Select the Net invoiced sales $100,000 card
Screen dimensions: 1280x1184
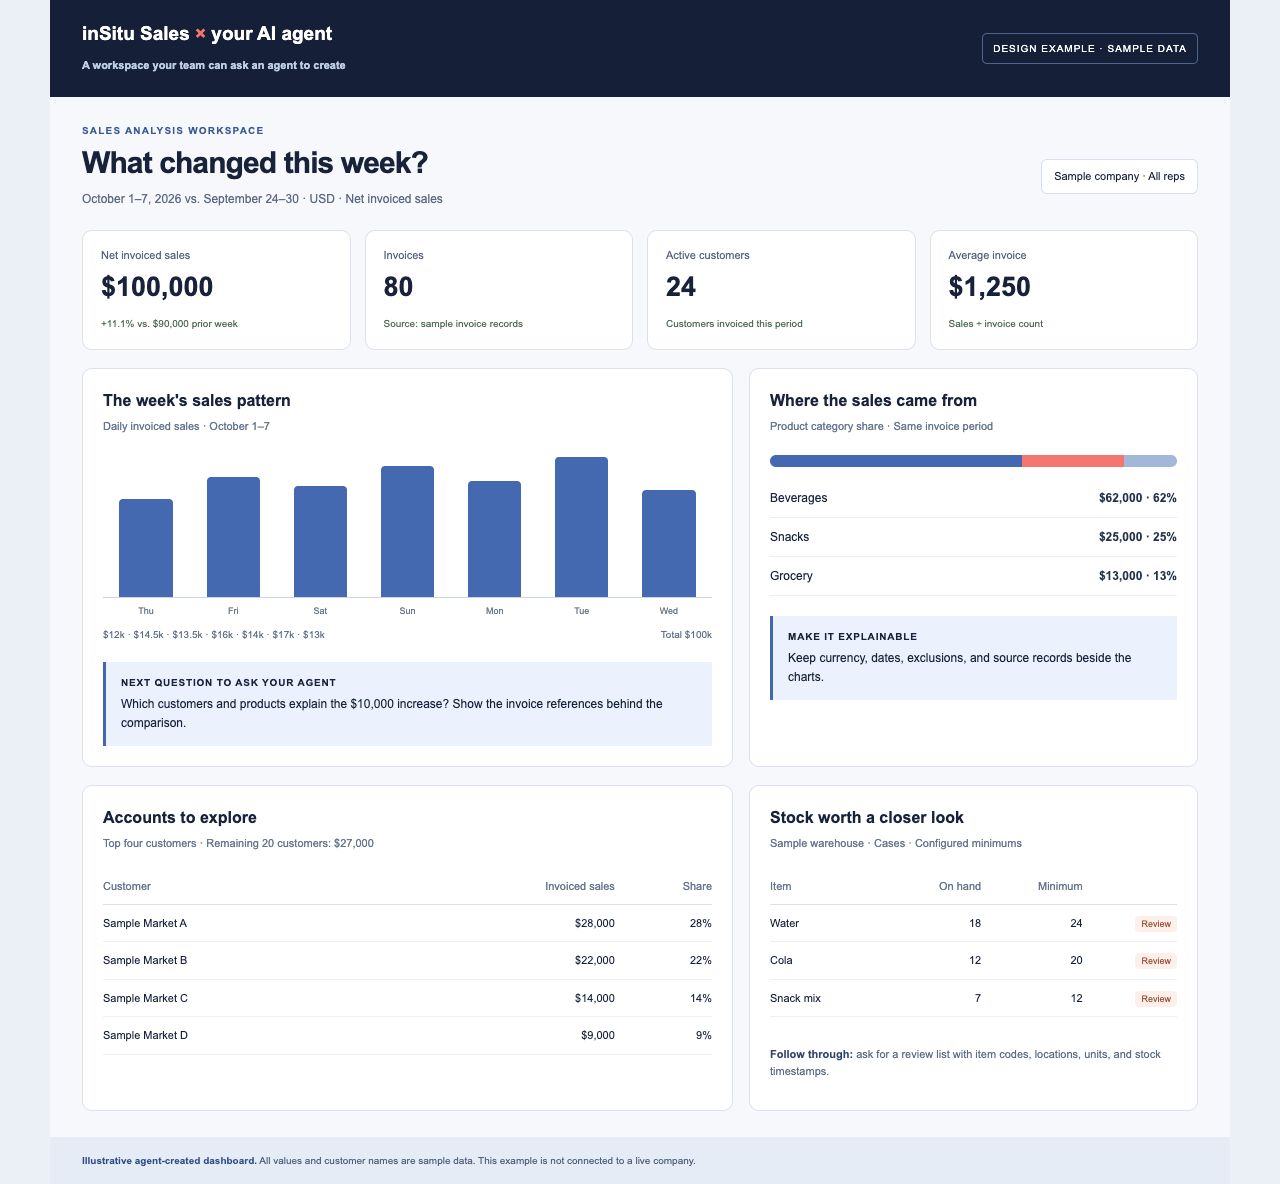point(216,290)
